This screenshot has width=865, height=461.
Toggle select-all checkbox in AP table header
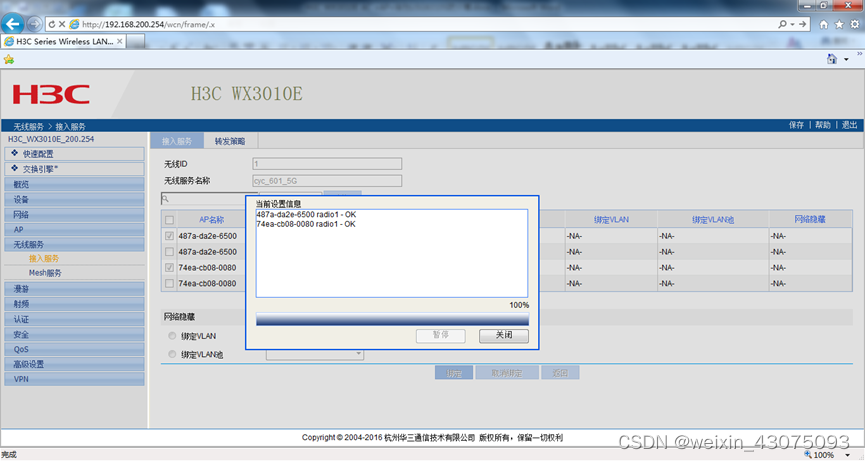[x=169, y=220]
